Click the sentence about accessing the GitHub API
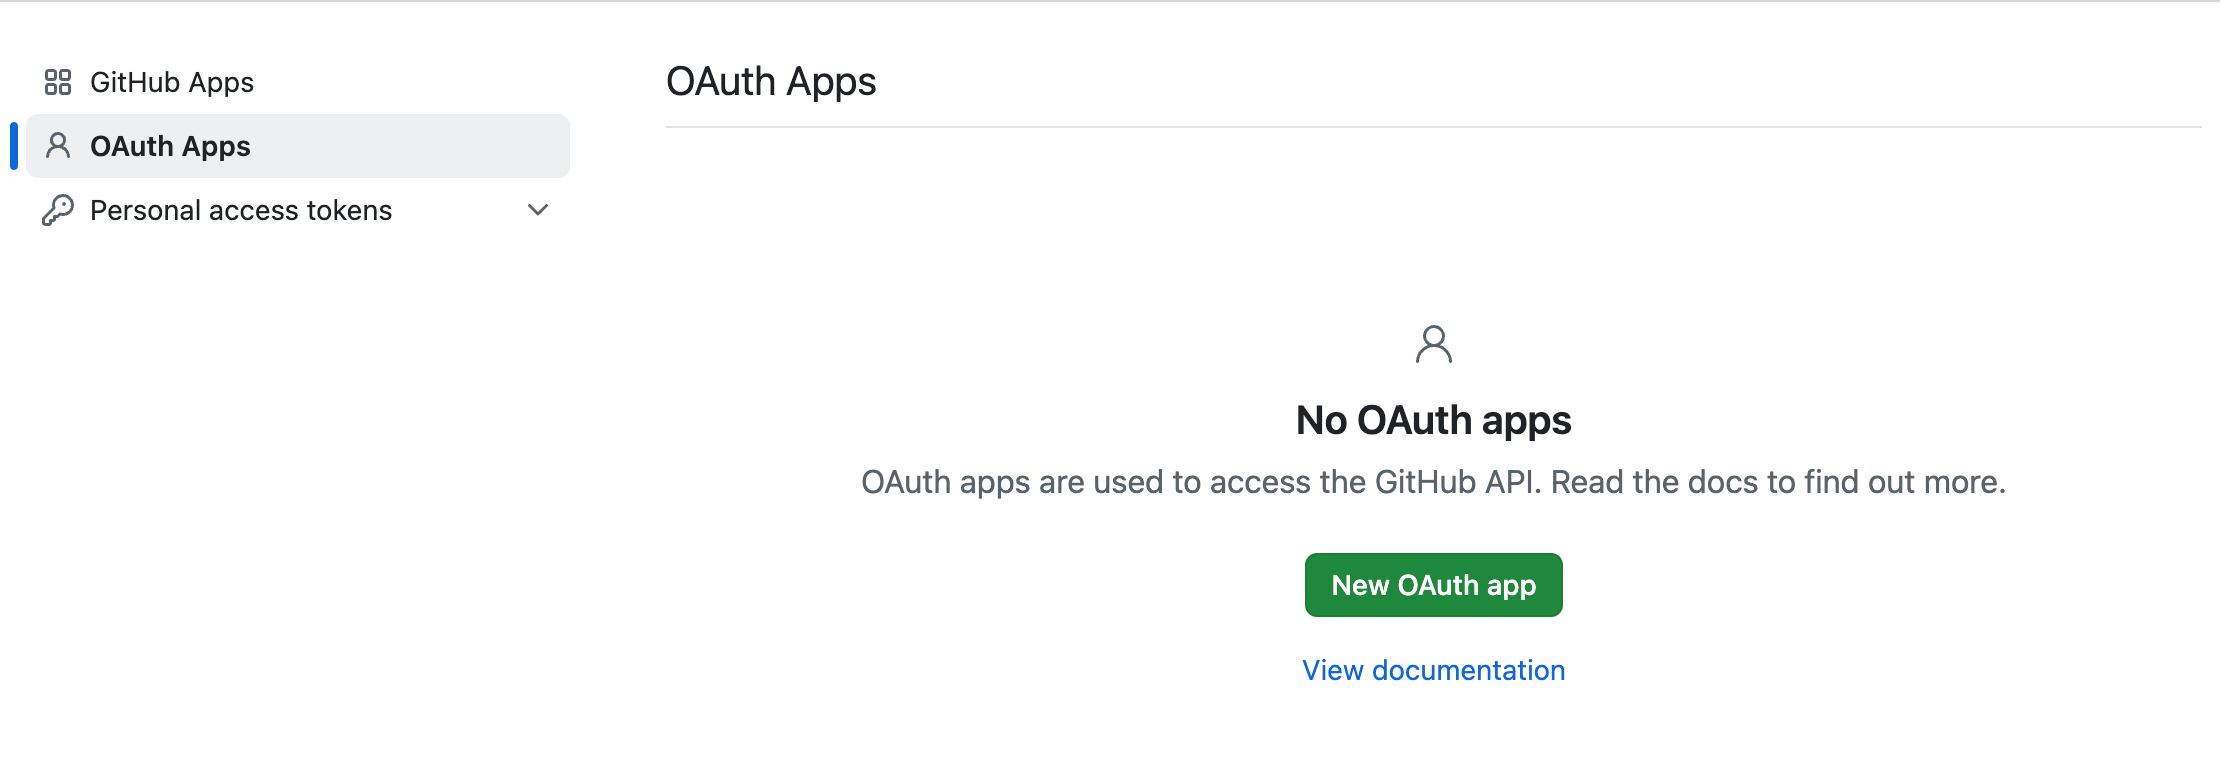This screenshot has width=2220, height=766. [1202, 482]
